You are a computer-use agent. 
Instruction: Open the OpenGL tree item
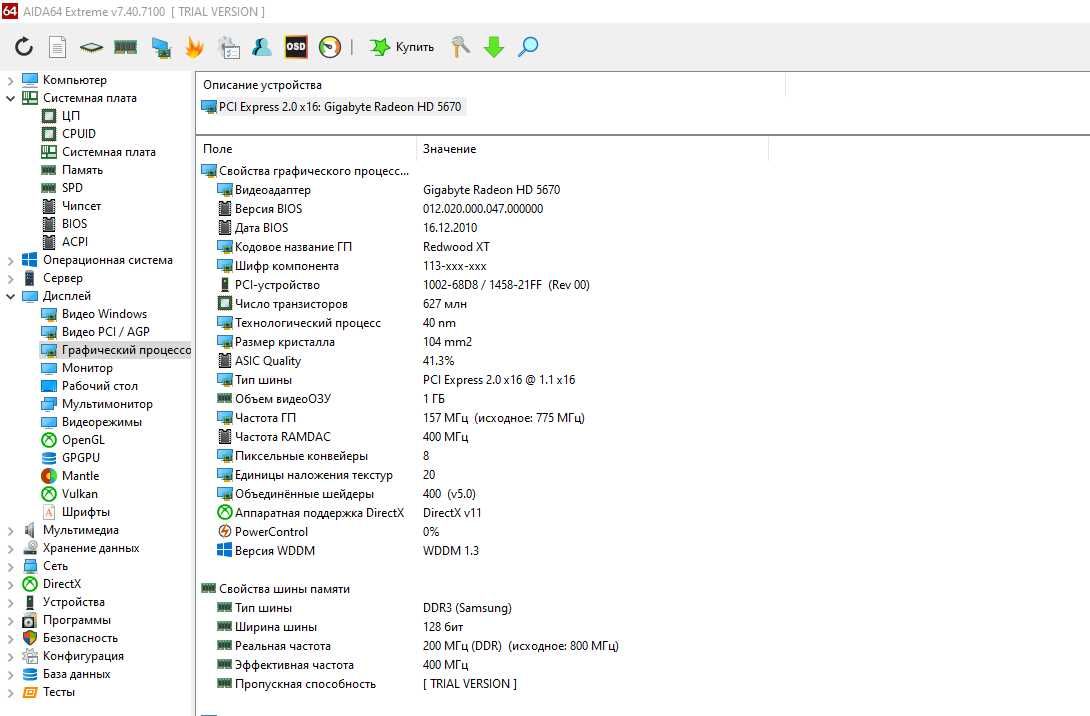point(73,440)
